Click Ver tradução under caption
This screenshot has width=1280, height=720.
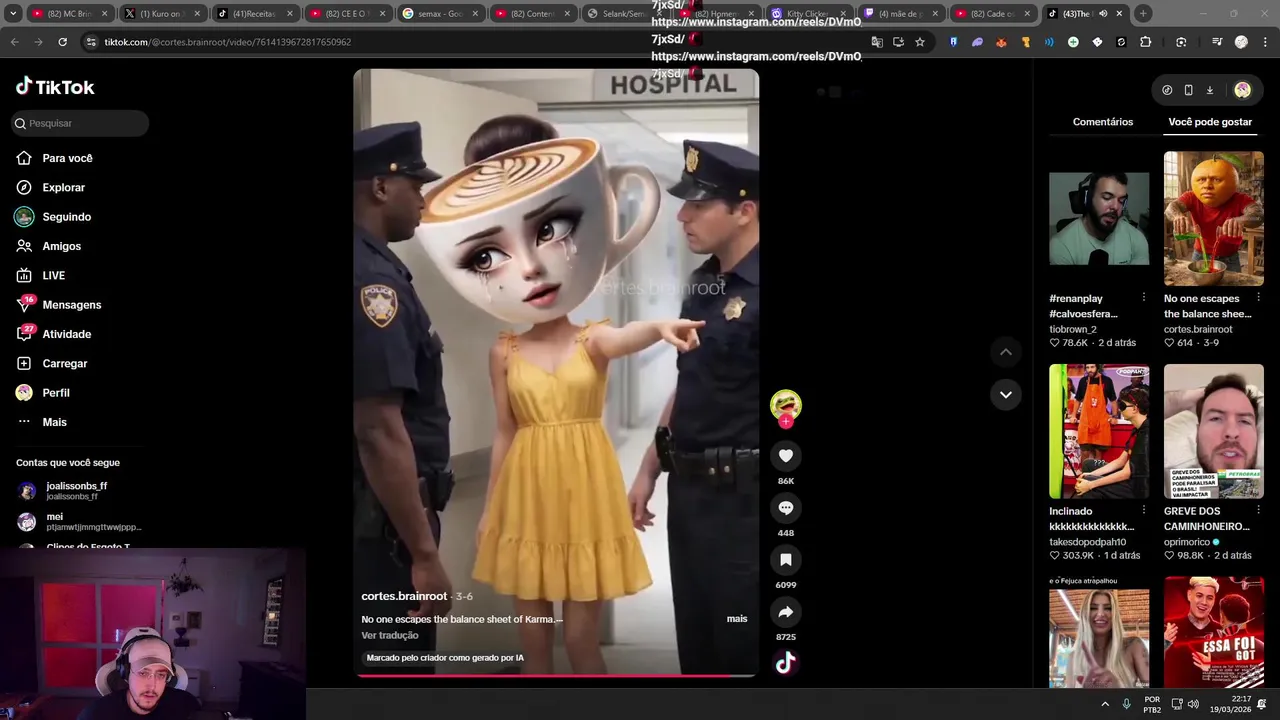[x=390, y=635]
